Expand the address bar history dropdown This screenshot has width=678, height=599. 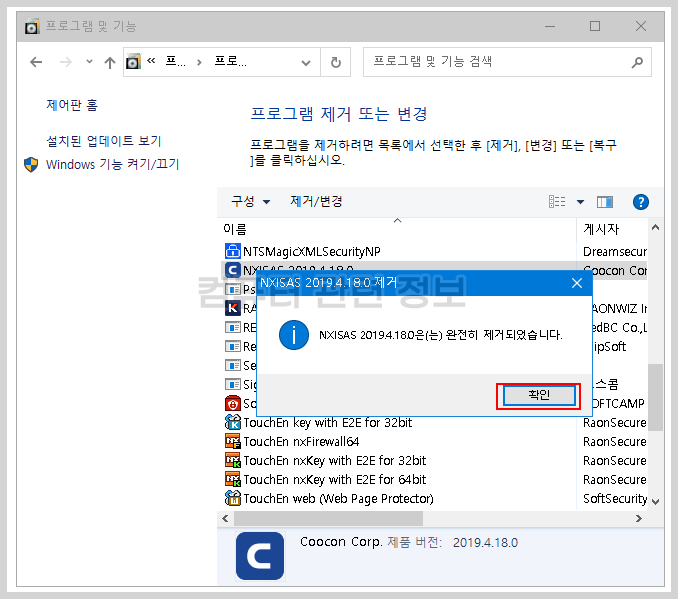coord(306,63)
